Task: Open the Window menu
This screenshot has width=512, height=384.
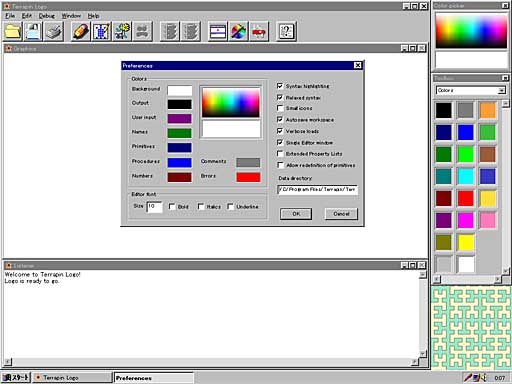Action: coord(71,16)
